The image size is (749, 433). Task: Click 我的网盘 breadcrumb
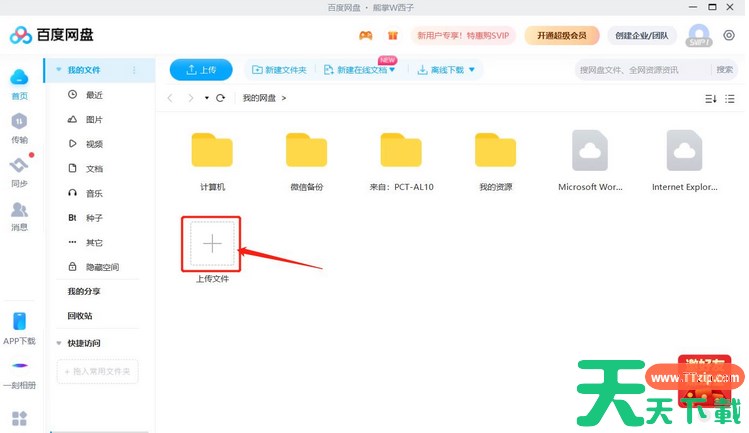259,98
